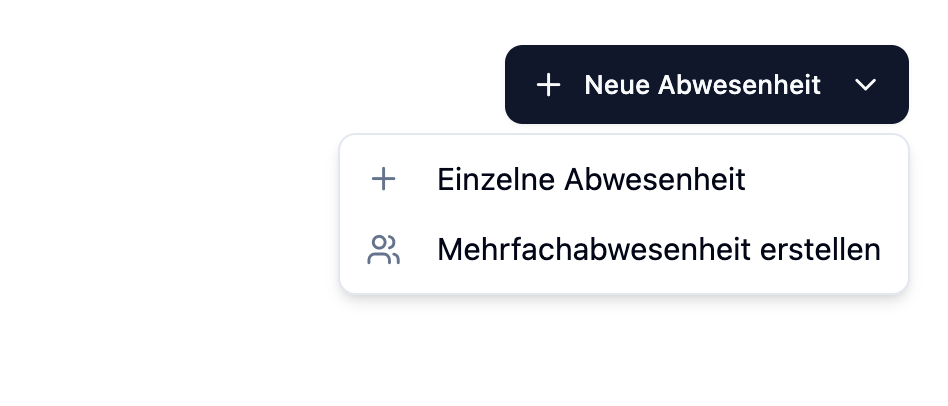Pick the second dropdown option Mehrfachabwesenheit erstellen
The width and height of the screenshot is (948, 406).
coord(658,250)
